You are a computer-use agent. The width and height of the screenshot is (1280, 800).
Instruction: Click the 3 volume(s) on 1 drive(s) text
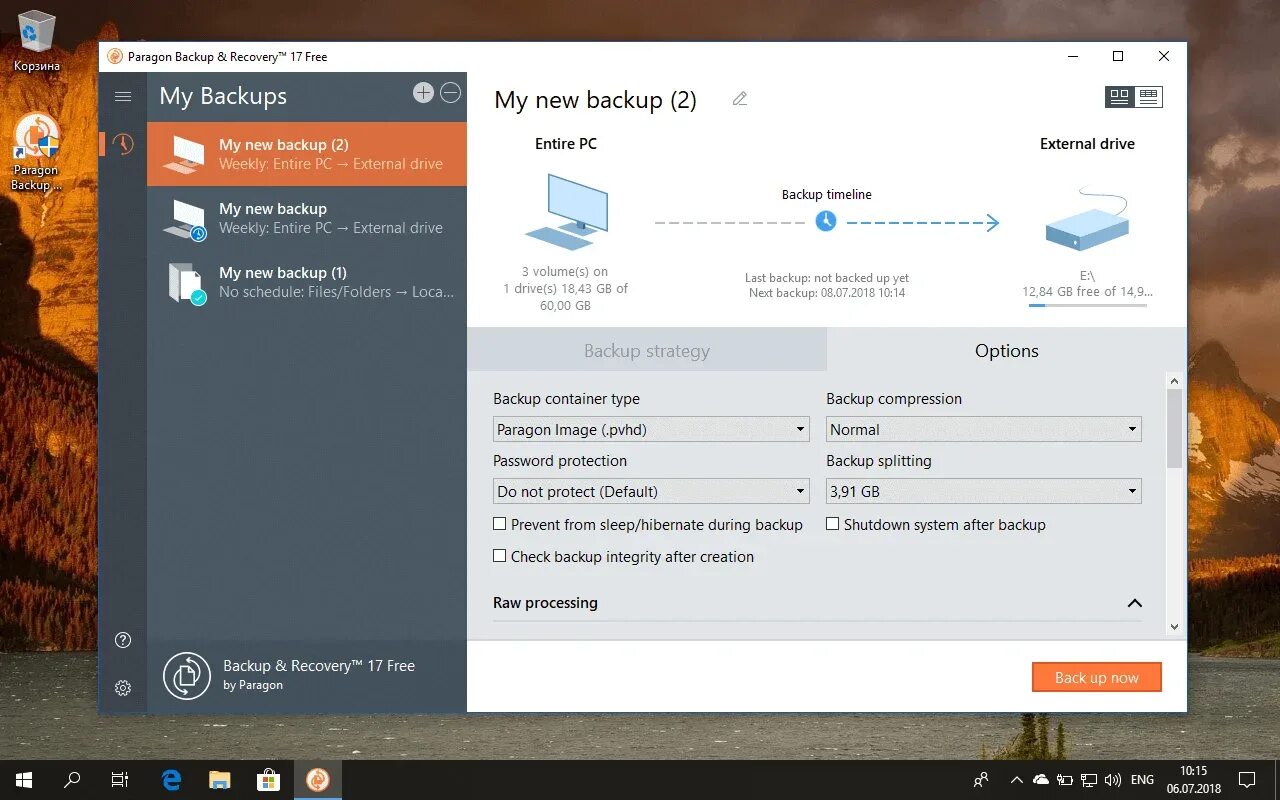[566, 288]
